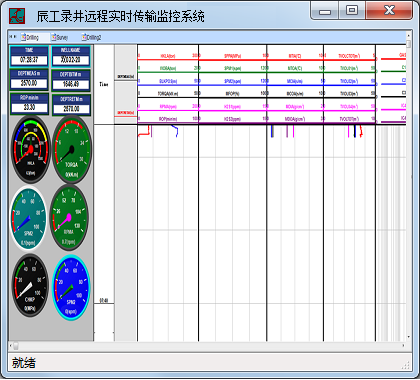Screen dimensions: 420x380
Task: Click the black CHKP pressure gauge
Action: point(30,286)
